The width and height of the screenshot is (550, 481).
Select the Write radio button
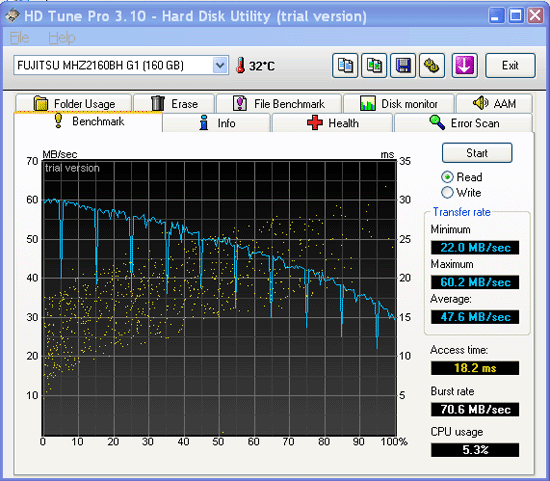click(x=447, y=193)
